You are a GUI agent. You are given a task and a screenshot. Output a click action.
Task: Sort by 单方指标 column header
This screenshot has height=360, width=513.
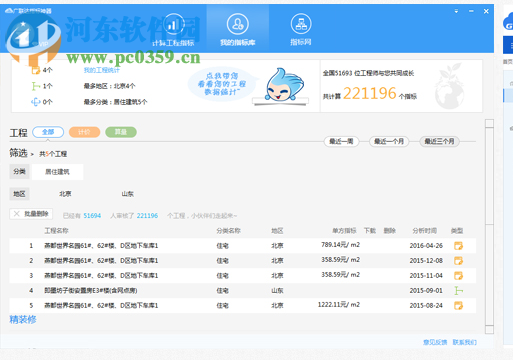(344, 231)
